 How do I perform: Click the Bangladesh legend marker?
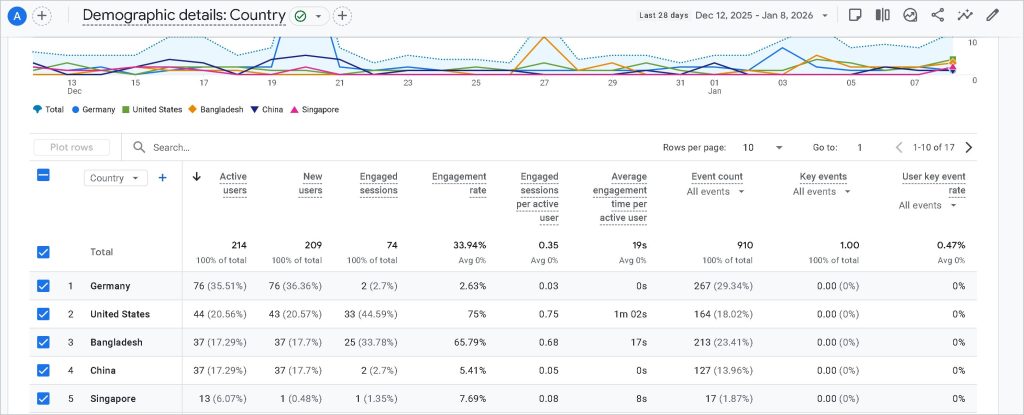(193, 110)
